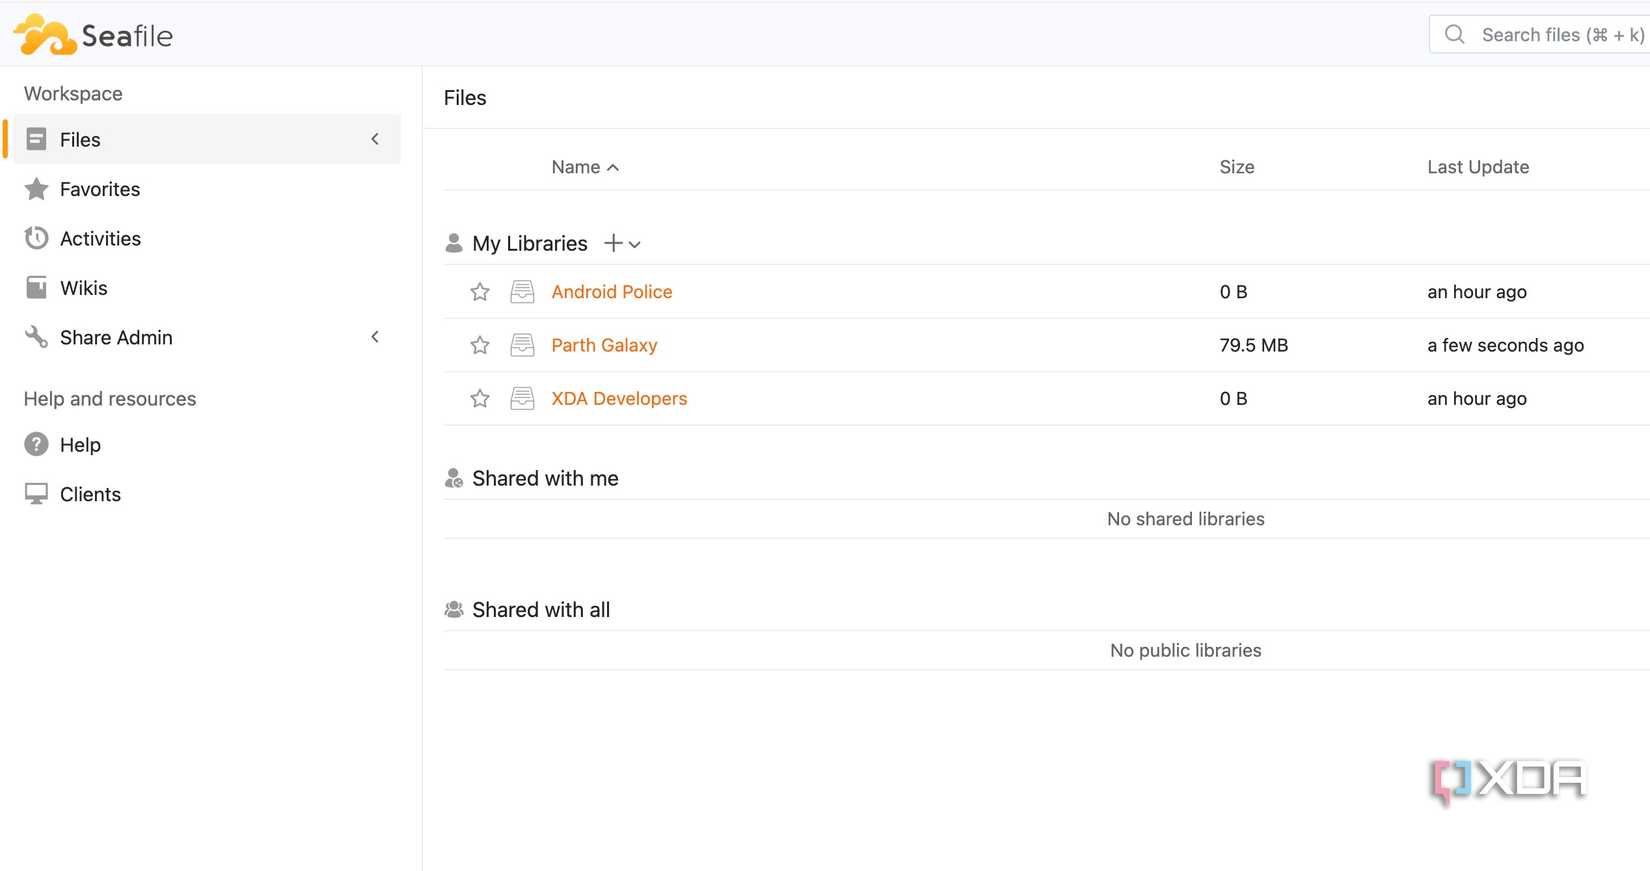This screenshot has width=1650, height=871.
Task: Open the XDA Developers library link
Action: [x=619, y=398]
